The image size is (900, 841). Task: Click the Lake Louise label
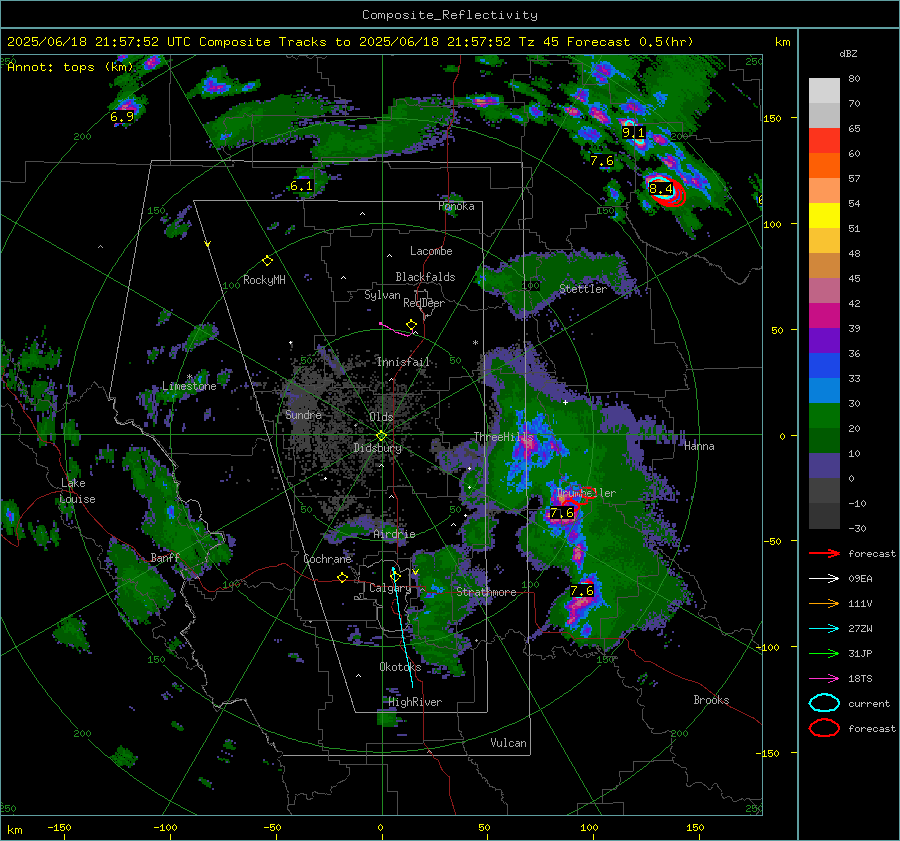pyautogui.click(x=77, y=491)
